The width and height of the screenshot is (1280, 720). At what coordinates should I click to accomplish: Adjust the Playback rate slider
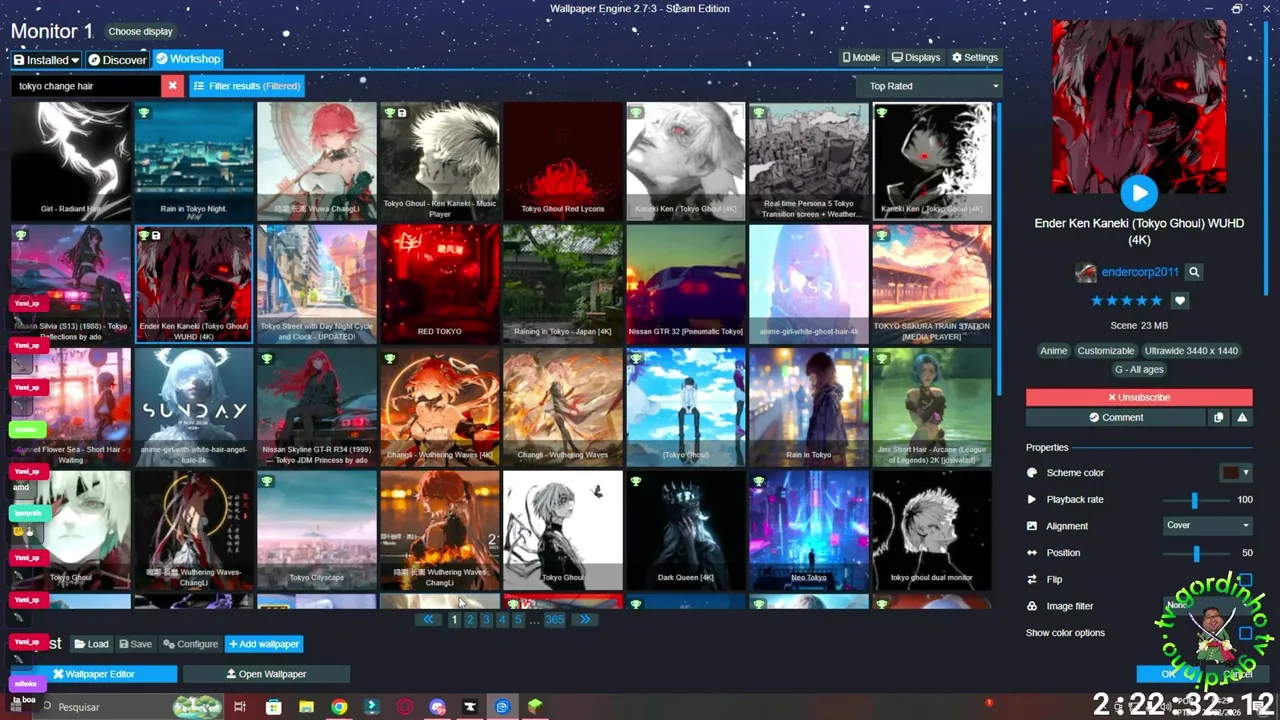point(1194,500)
